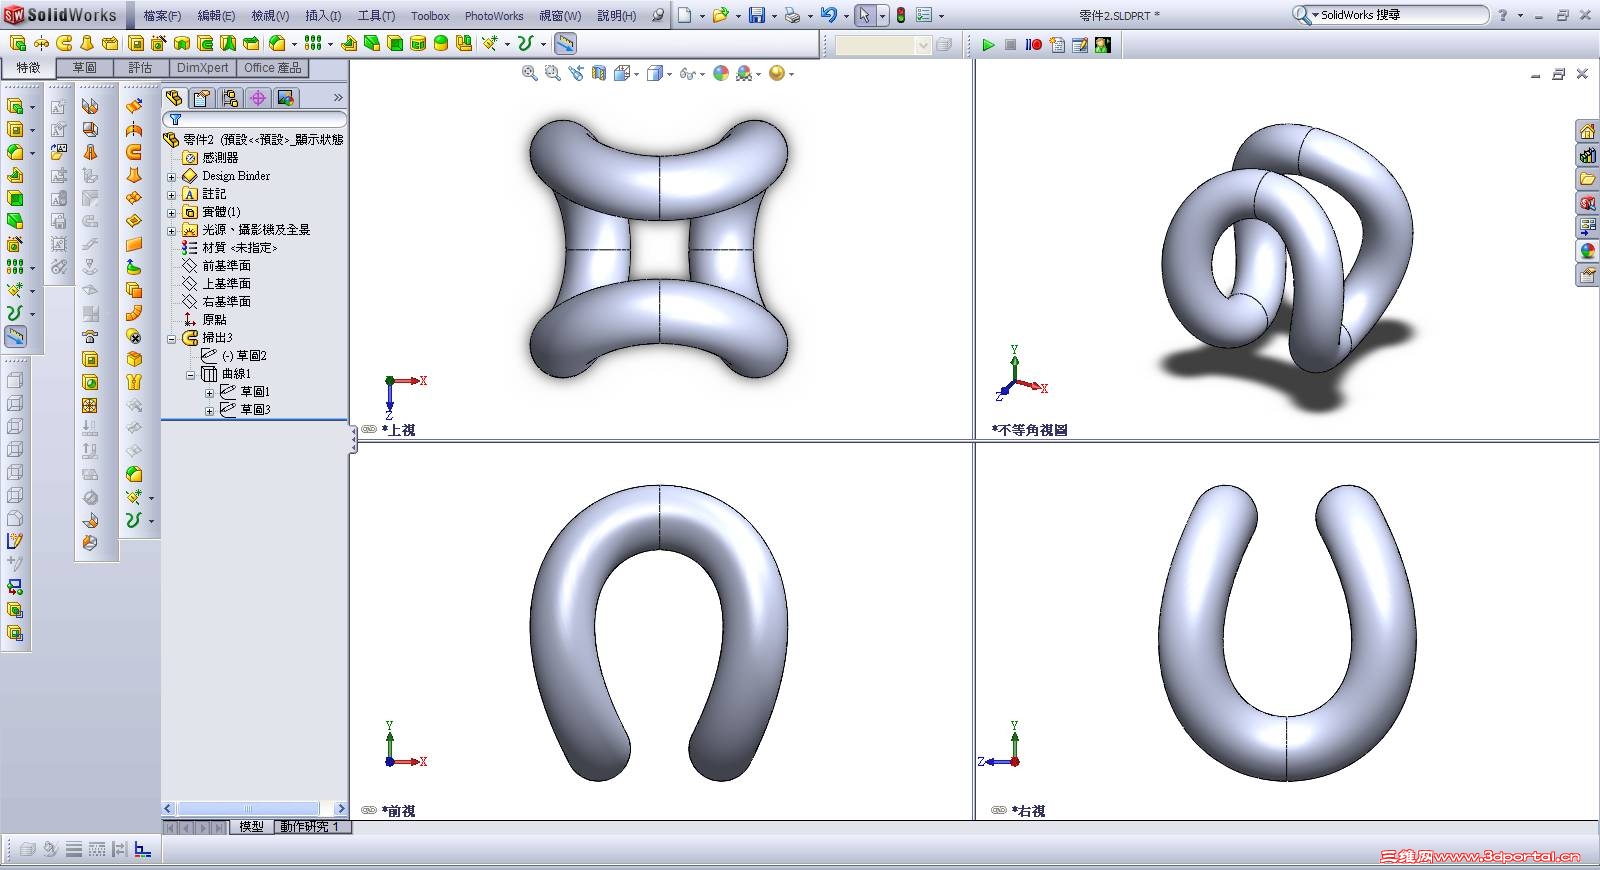Click the Record macro red button

point(1034,45)
